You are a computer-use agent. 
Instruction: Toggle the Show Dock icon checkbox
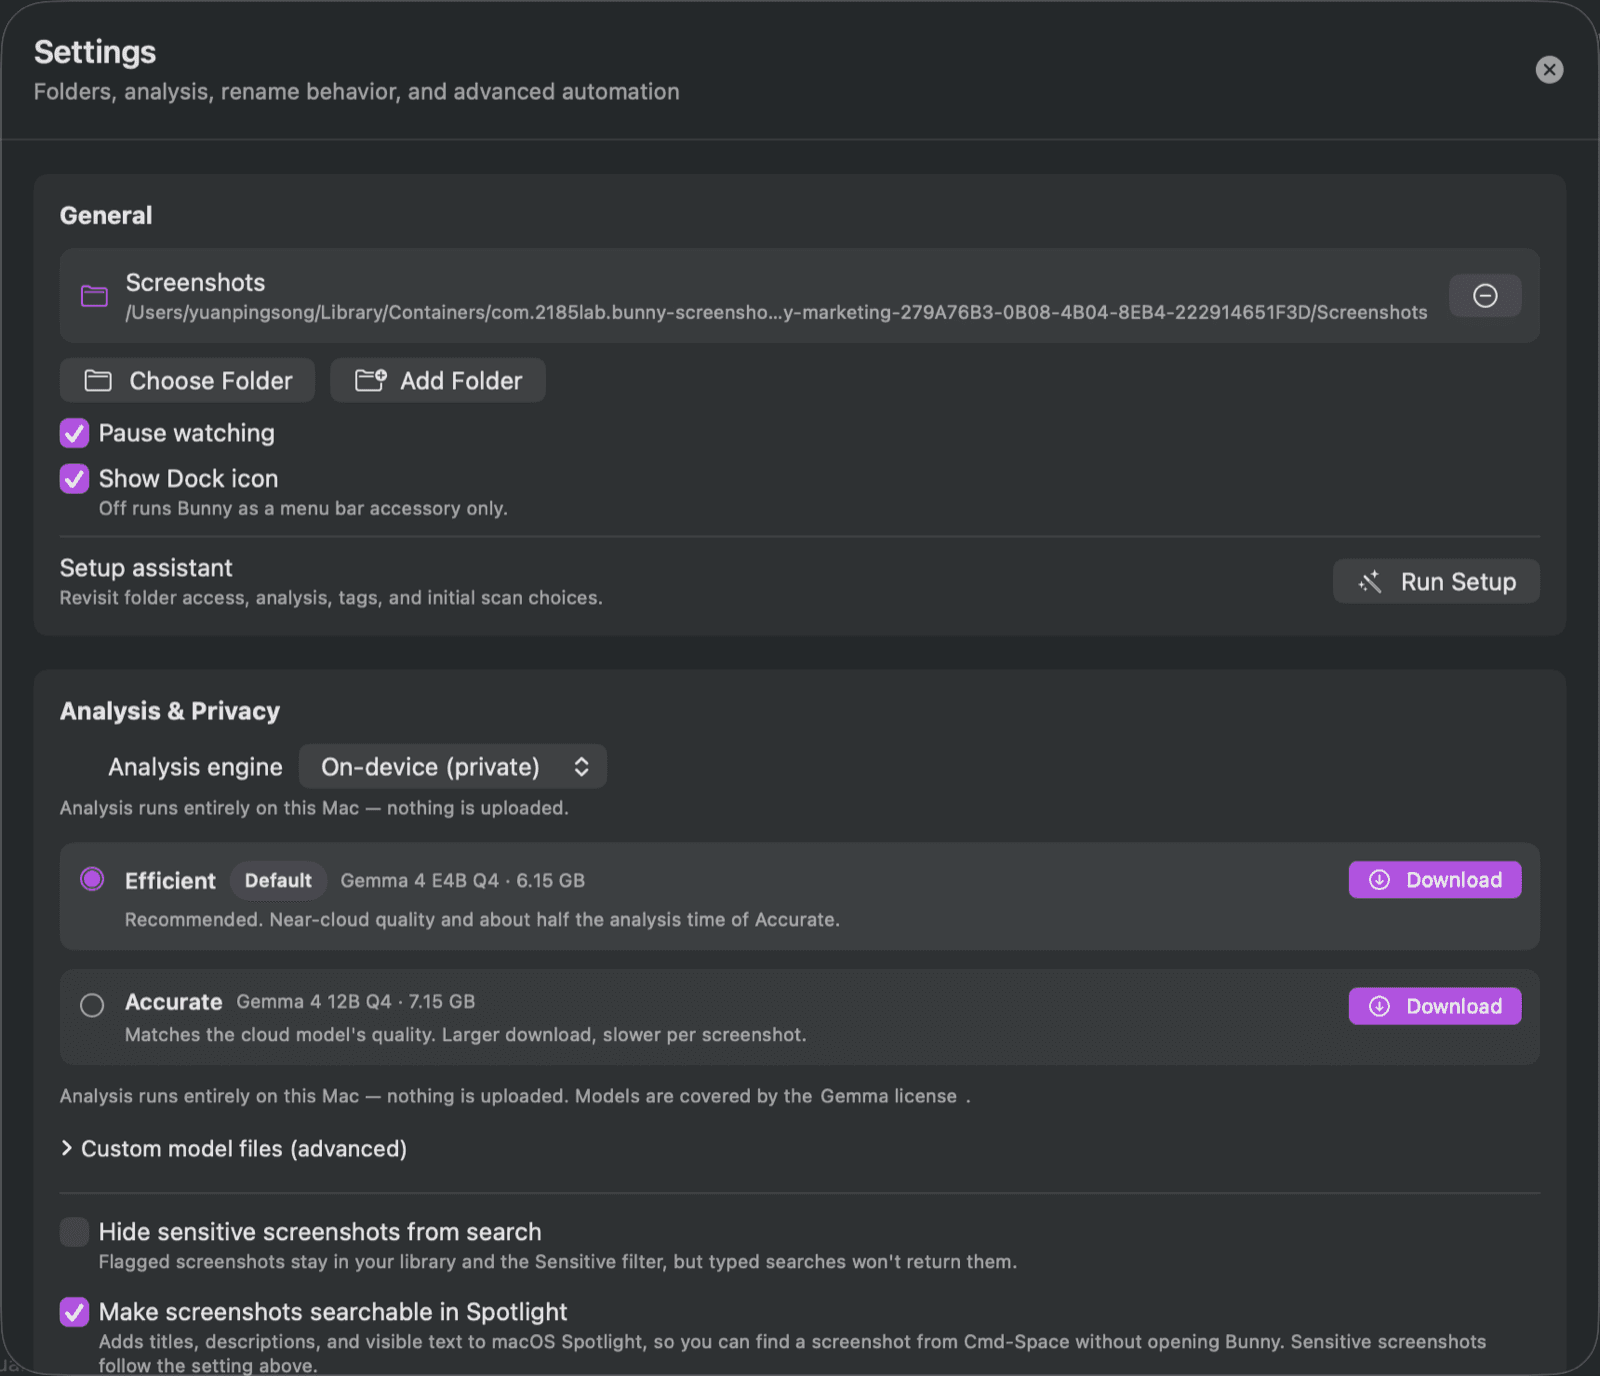click(x=74, y=479)
